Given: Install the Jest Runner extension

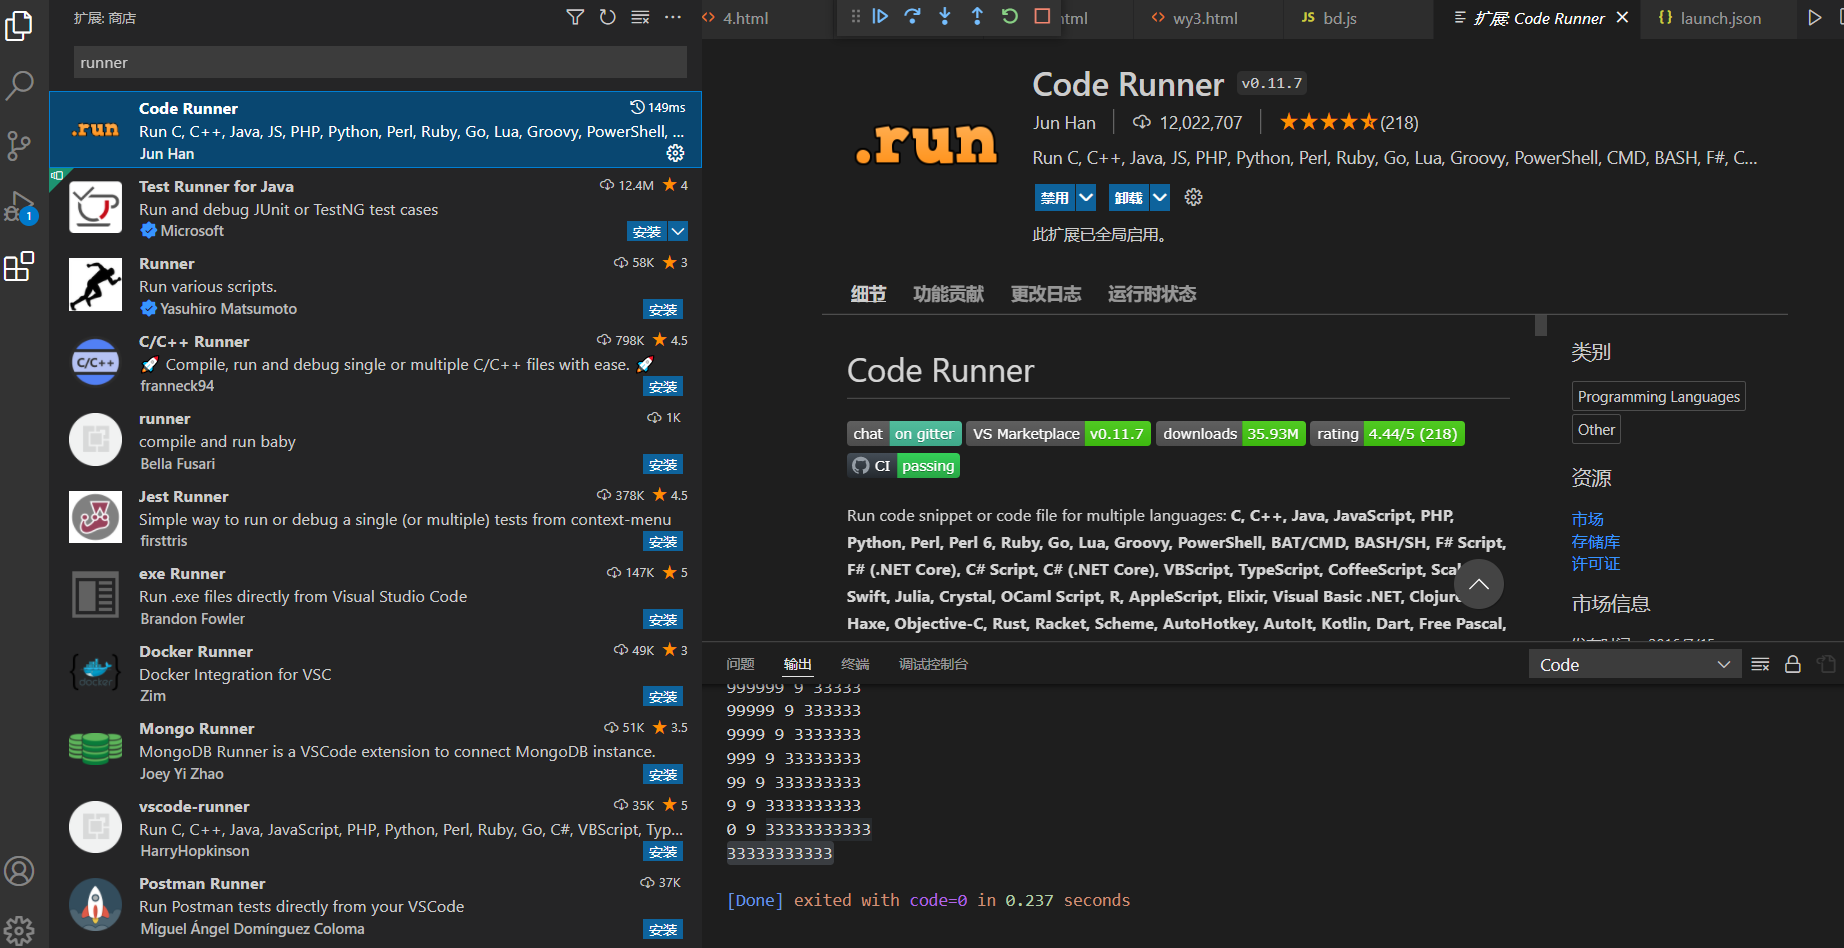Looking at the screenshot, I should (x=663, y=542).
